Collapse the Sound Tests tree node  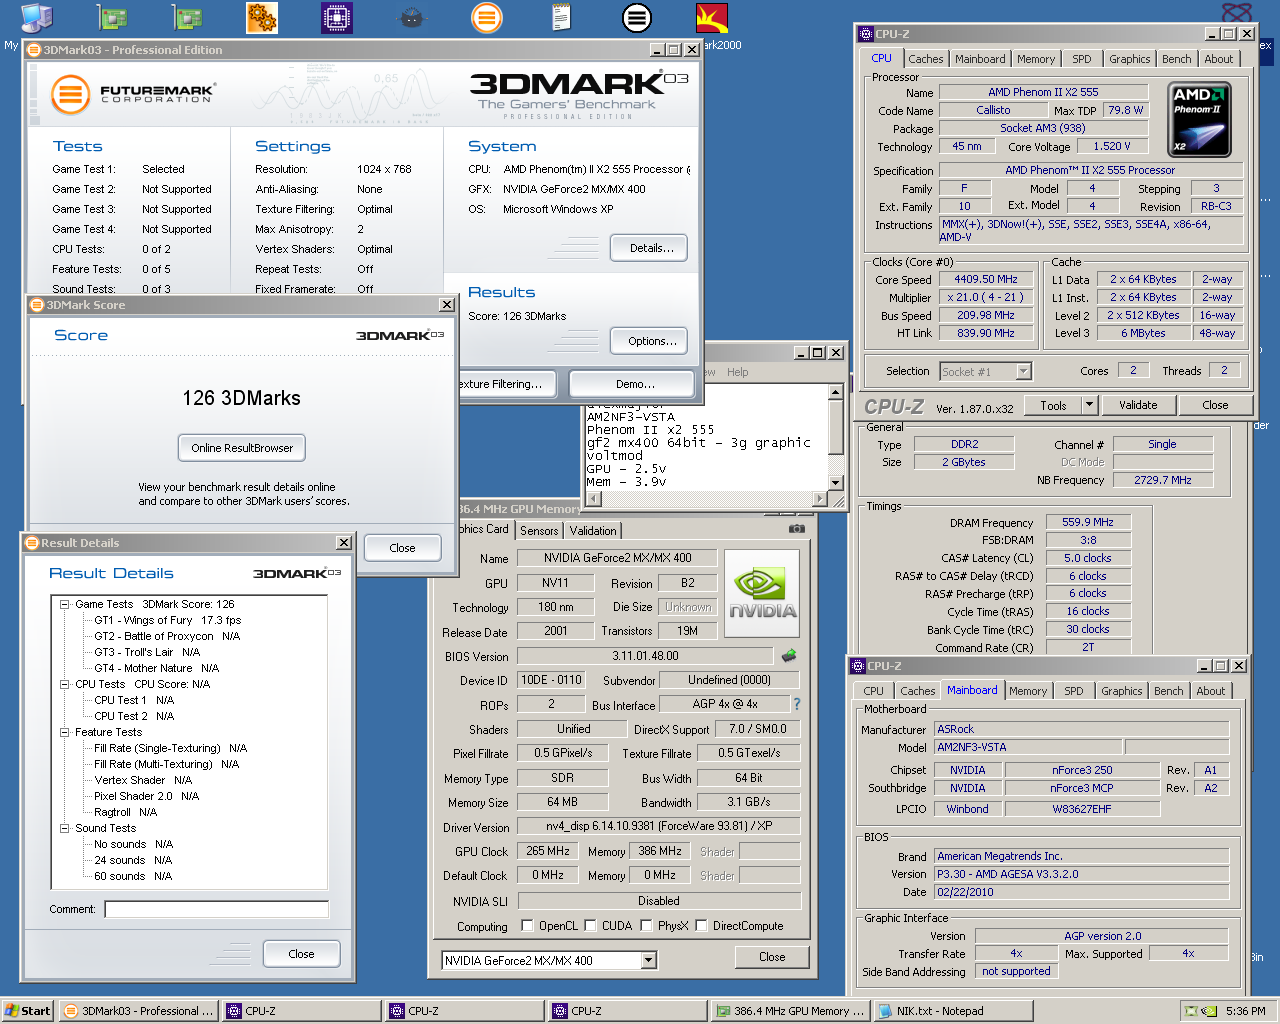point(64,828)
